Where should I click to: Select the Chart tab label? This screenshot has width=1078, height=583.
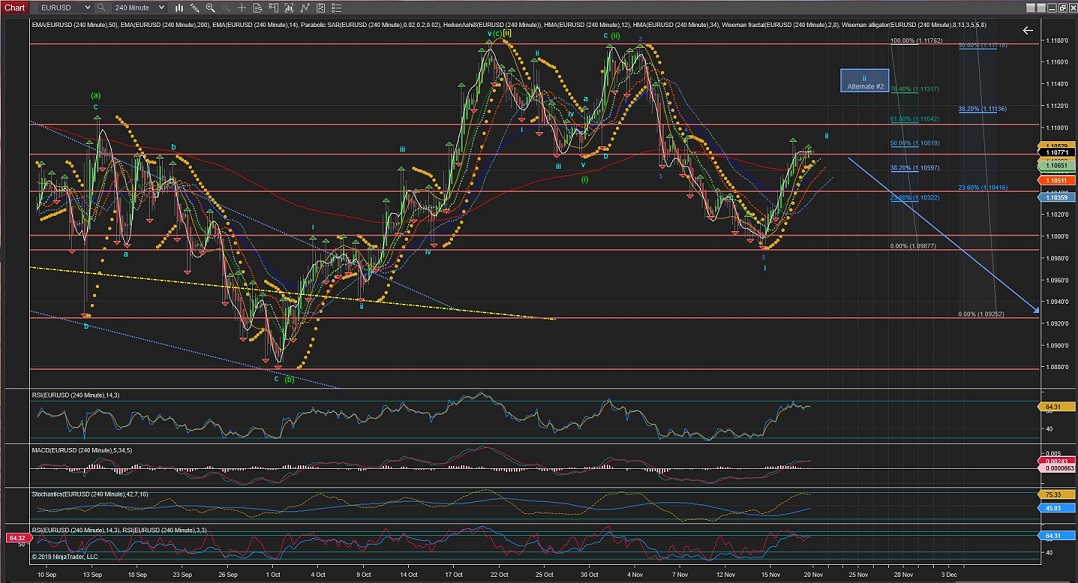(x=13, y=6)
